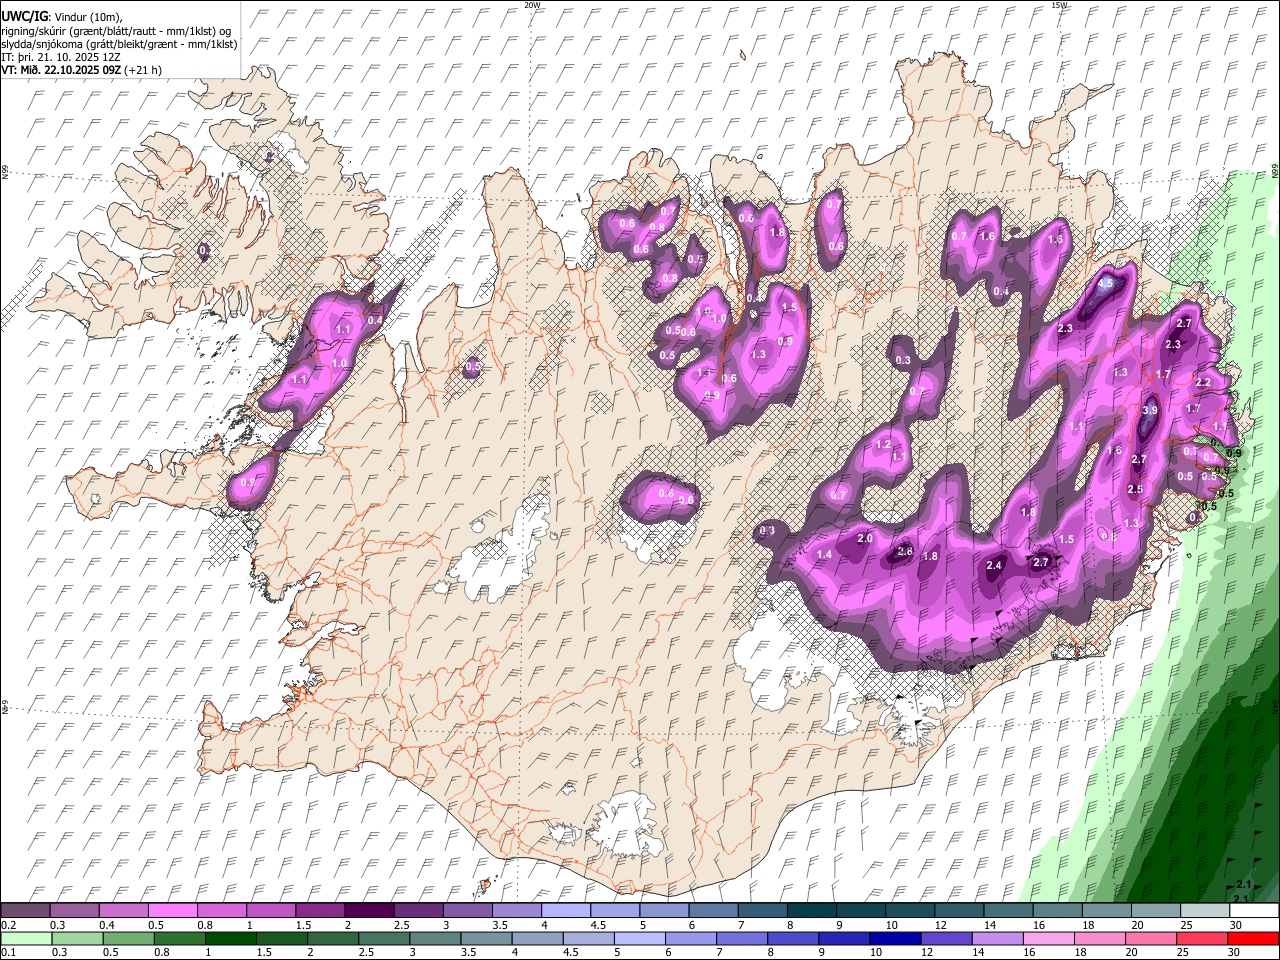
Task: Click the '14' number in the upper legend scale
Action: click(x=989, y=925)
